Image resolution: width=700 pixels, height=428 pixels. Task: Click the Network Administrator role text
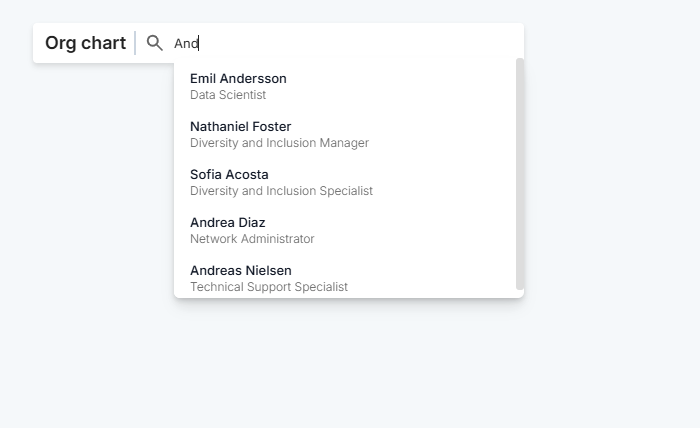click(252, 239)
